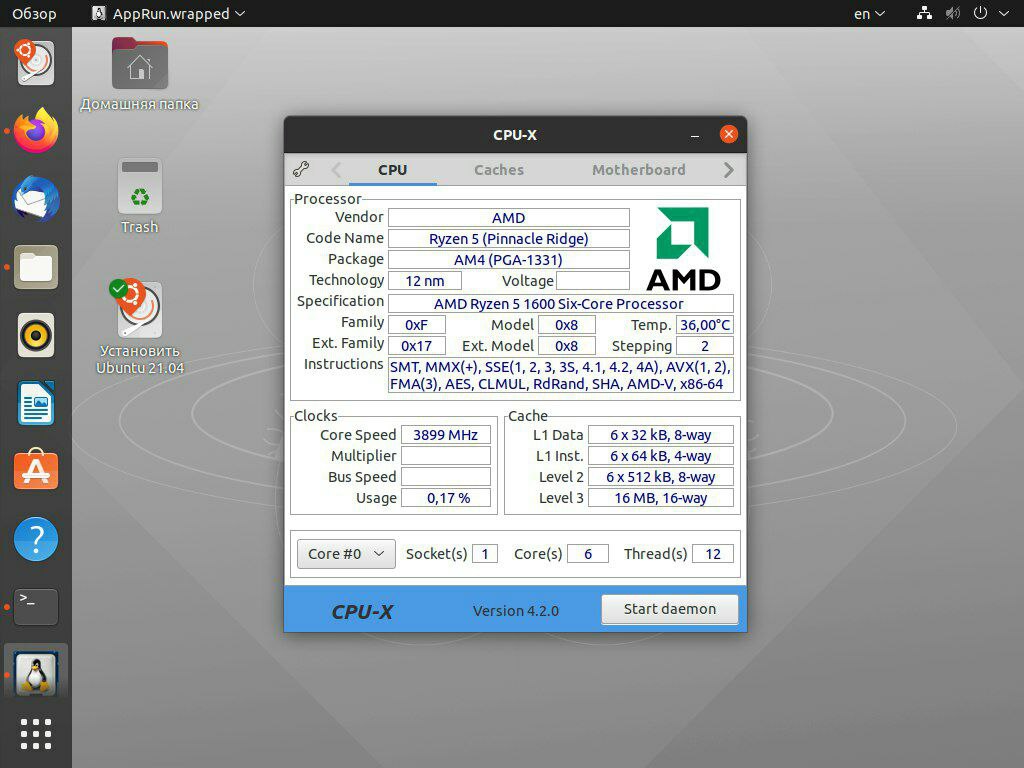Expand the Core #0 dropdown

coord(346,554)
